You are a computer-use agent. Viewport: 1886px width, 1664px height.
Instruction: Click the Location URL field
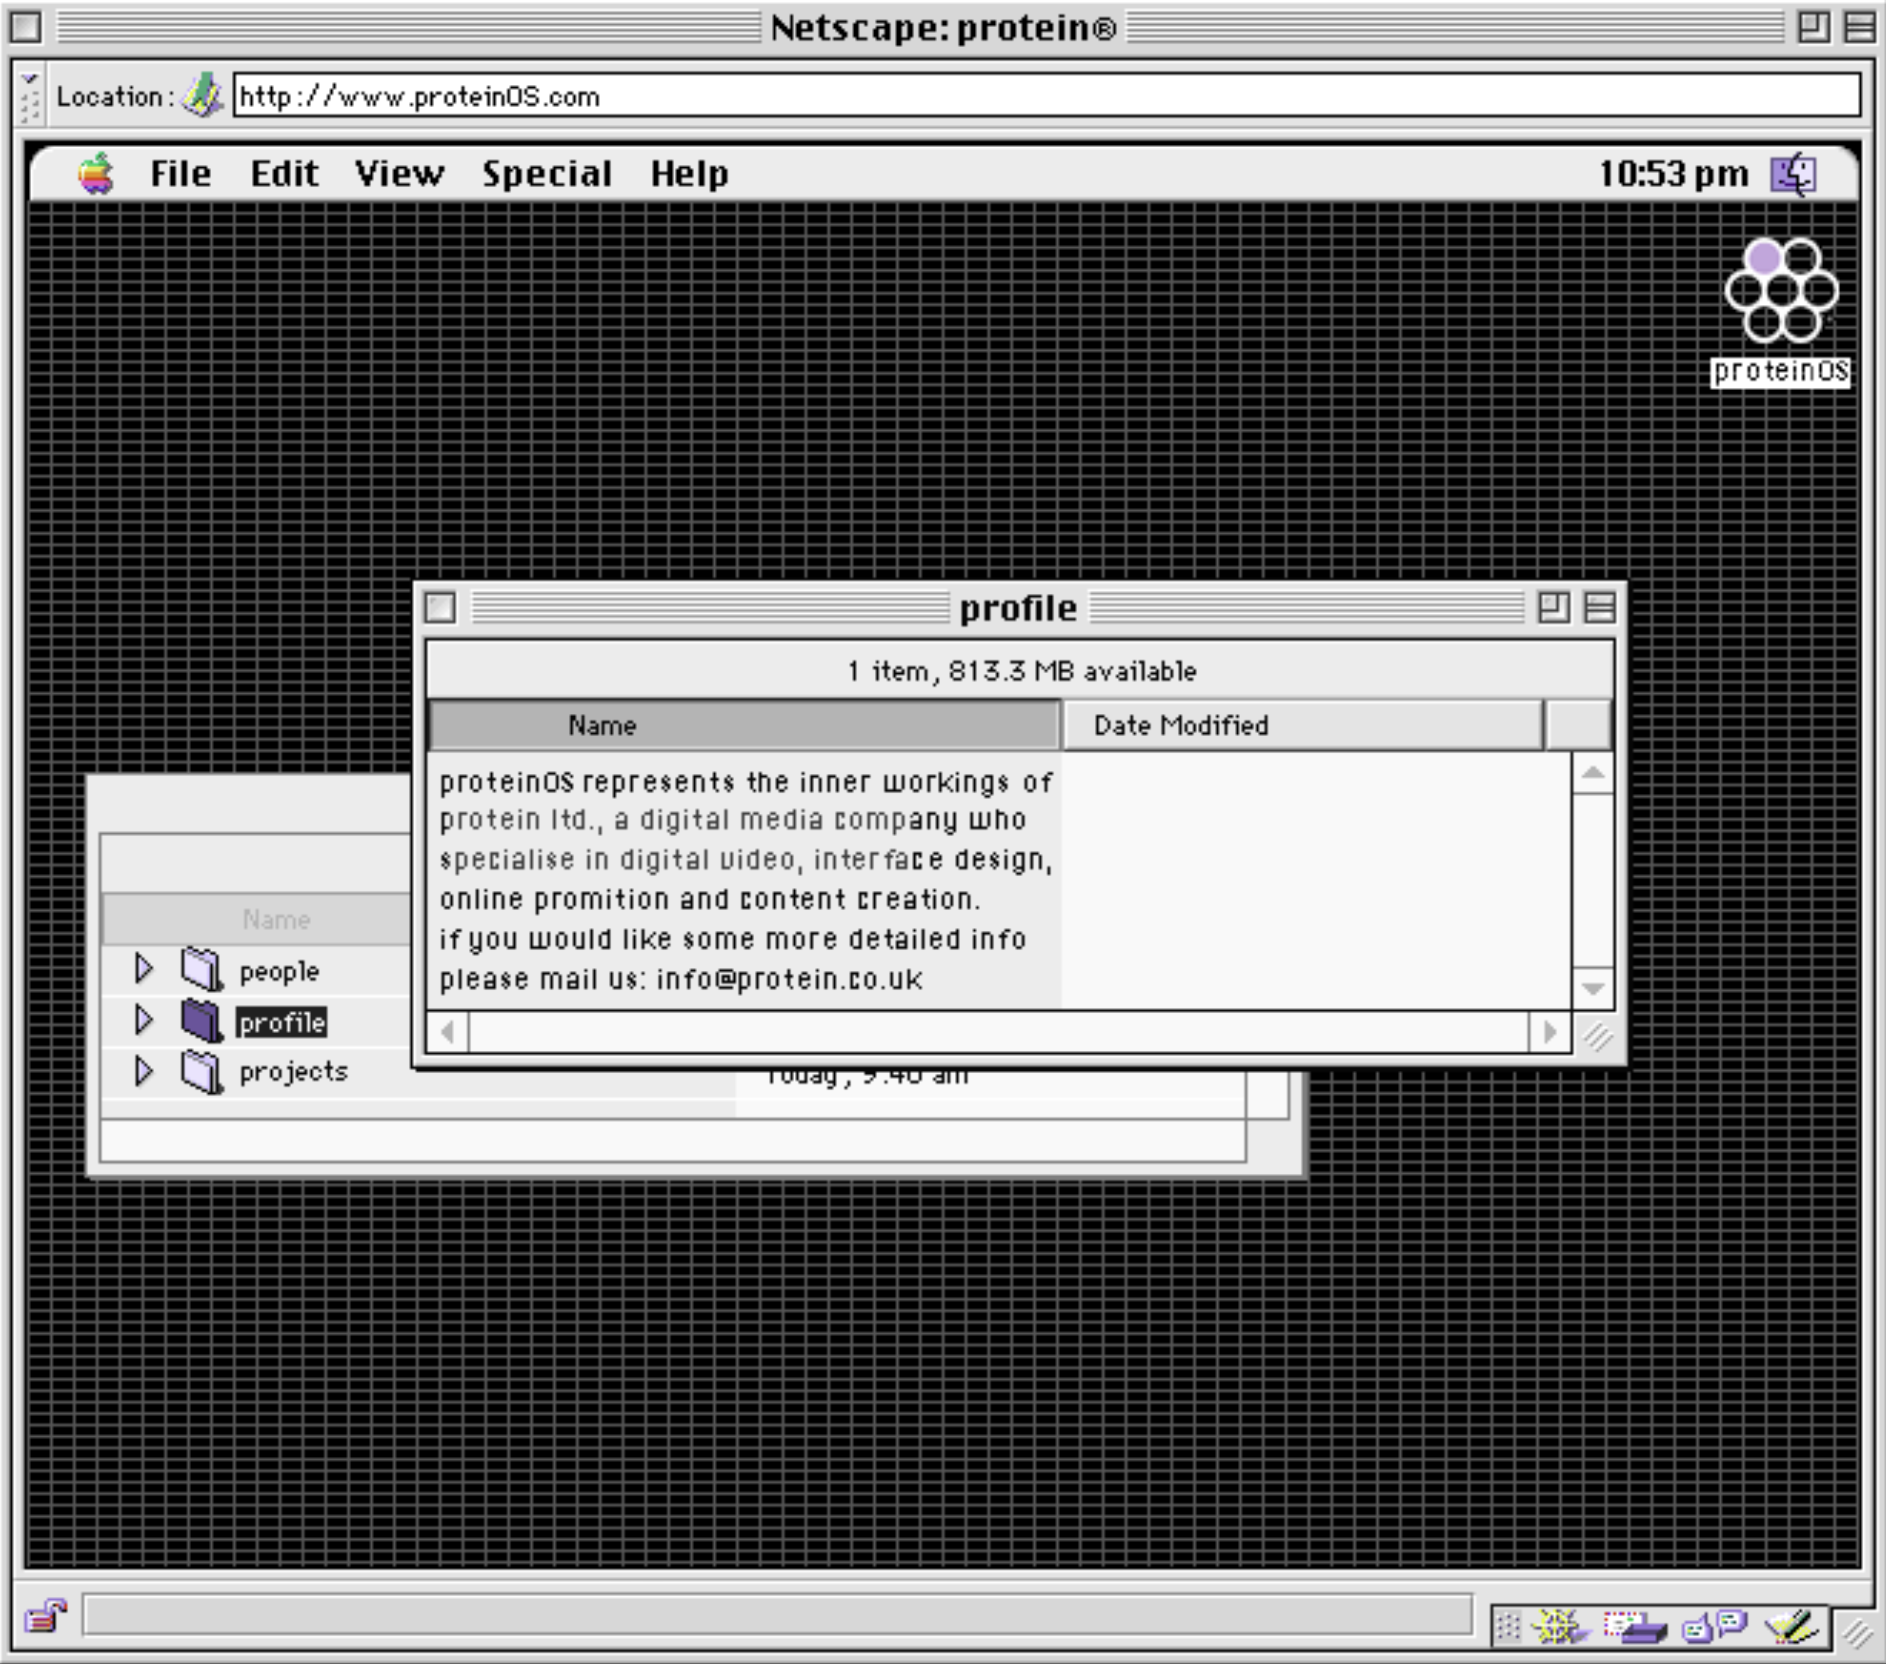[1046, 96]
